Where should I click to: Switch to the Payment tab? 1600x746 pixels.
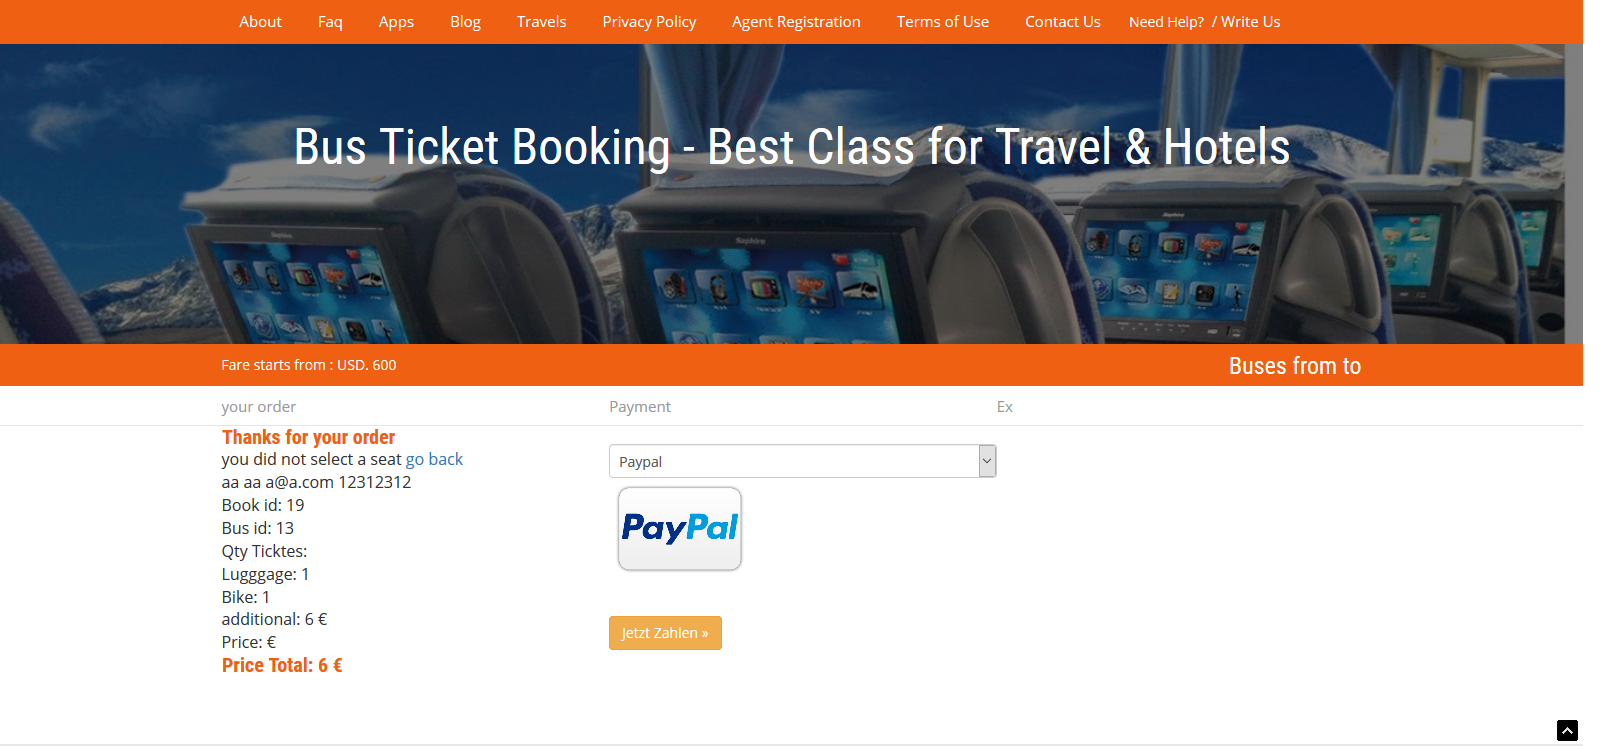pos(640,406)
